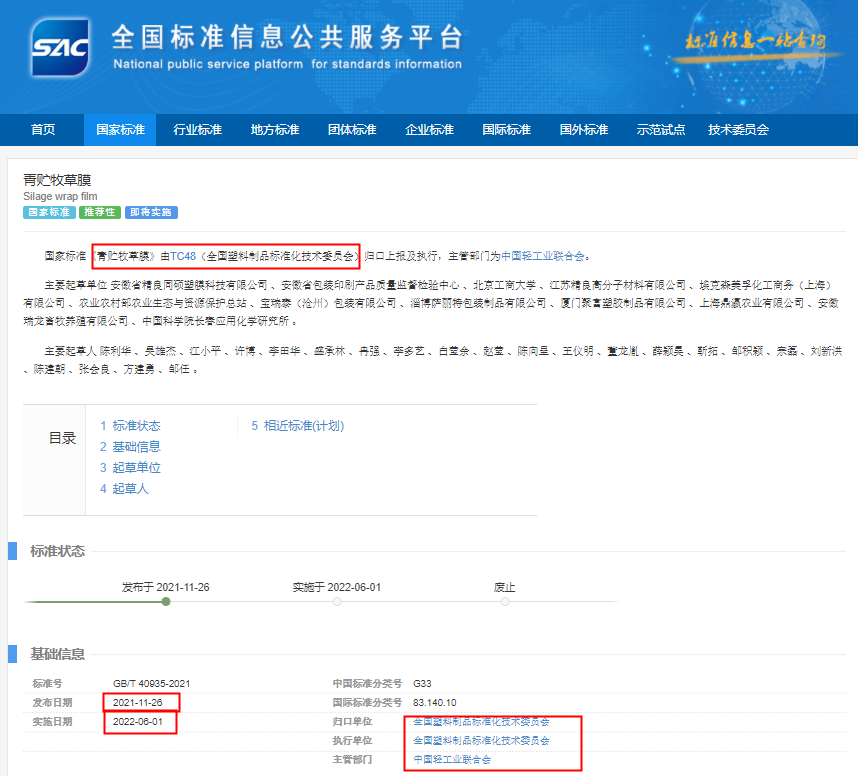Click the TC48 committee link in the paragraph
This screenshot has width=858, height=776.
pyautogui.click(x=182, y=256)
